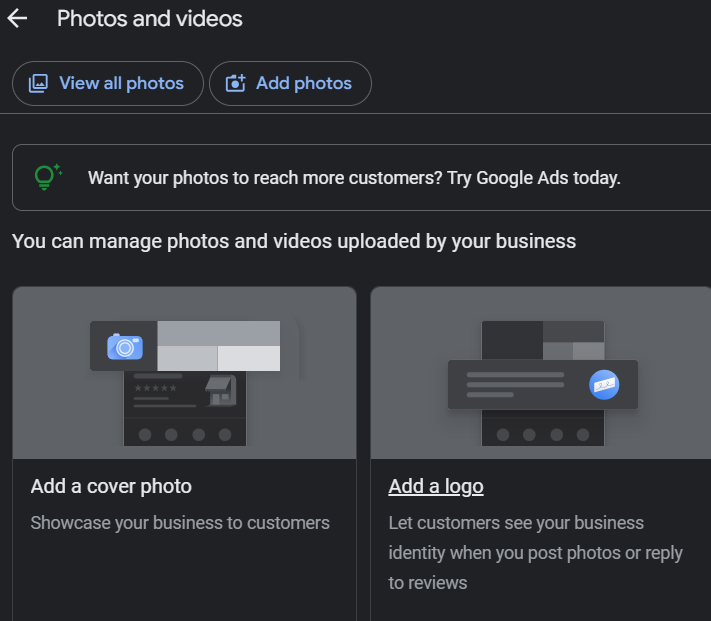Open the Google Ads promotion banner
The image size is (711, 621).
[361, 178]
